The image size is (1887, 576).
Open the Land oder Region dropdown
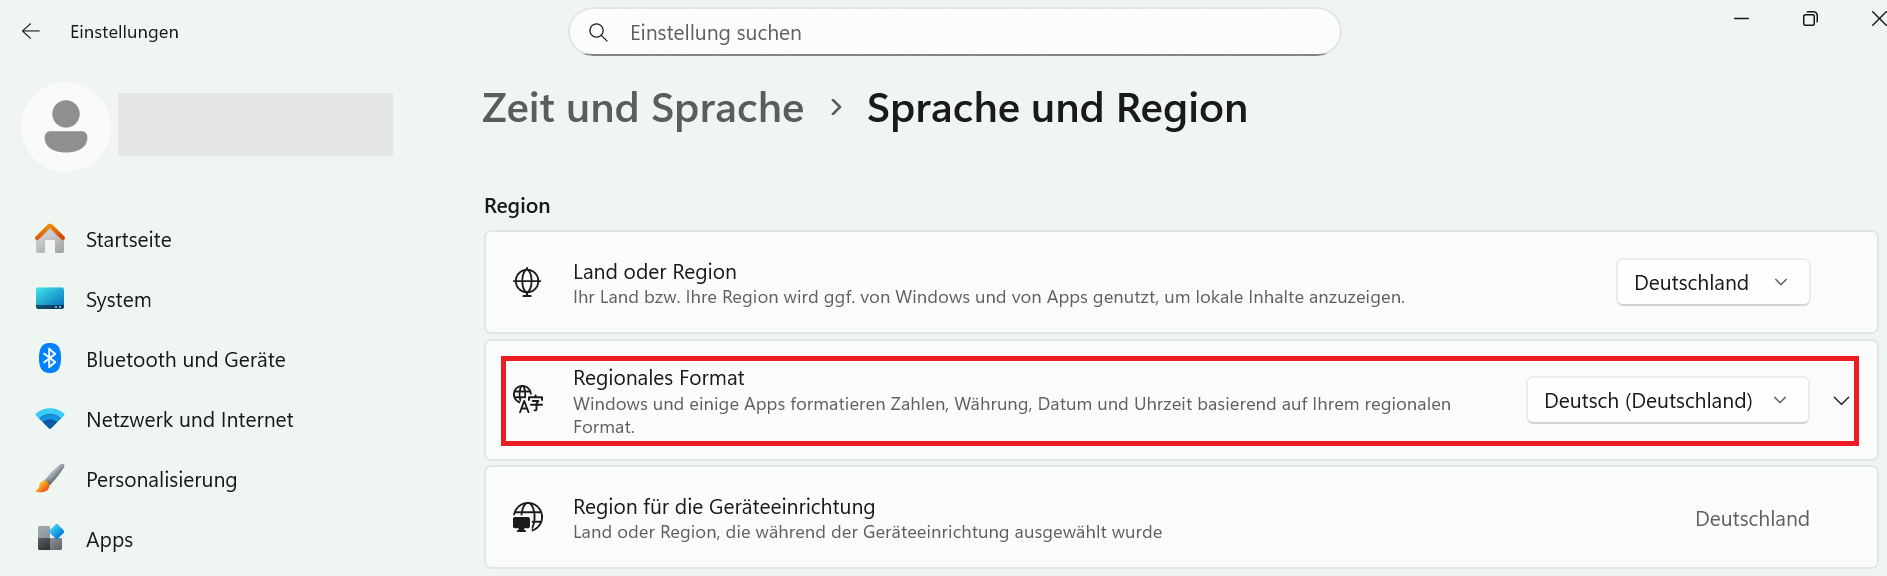[x=1712, y=283]
